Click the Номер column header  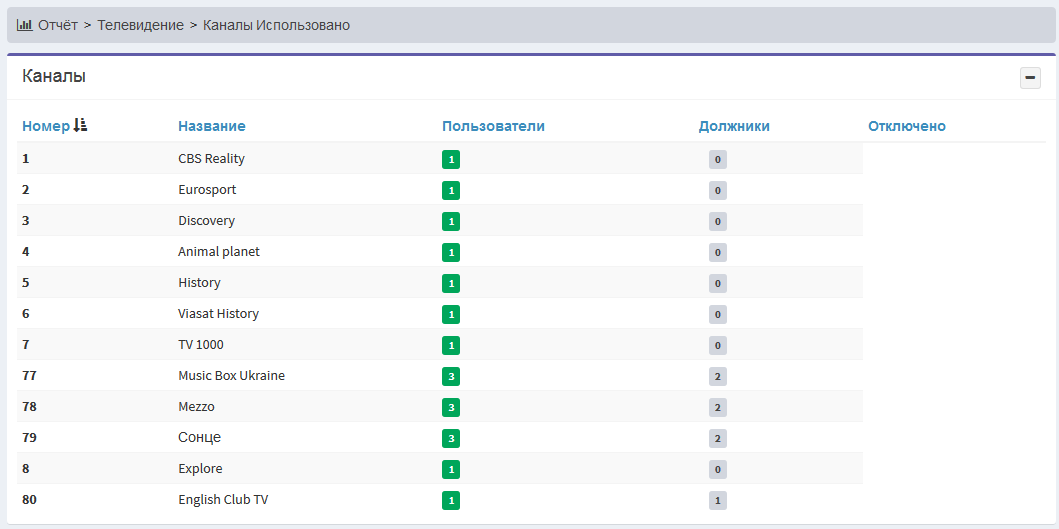pos(46,126)
